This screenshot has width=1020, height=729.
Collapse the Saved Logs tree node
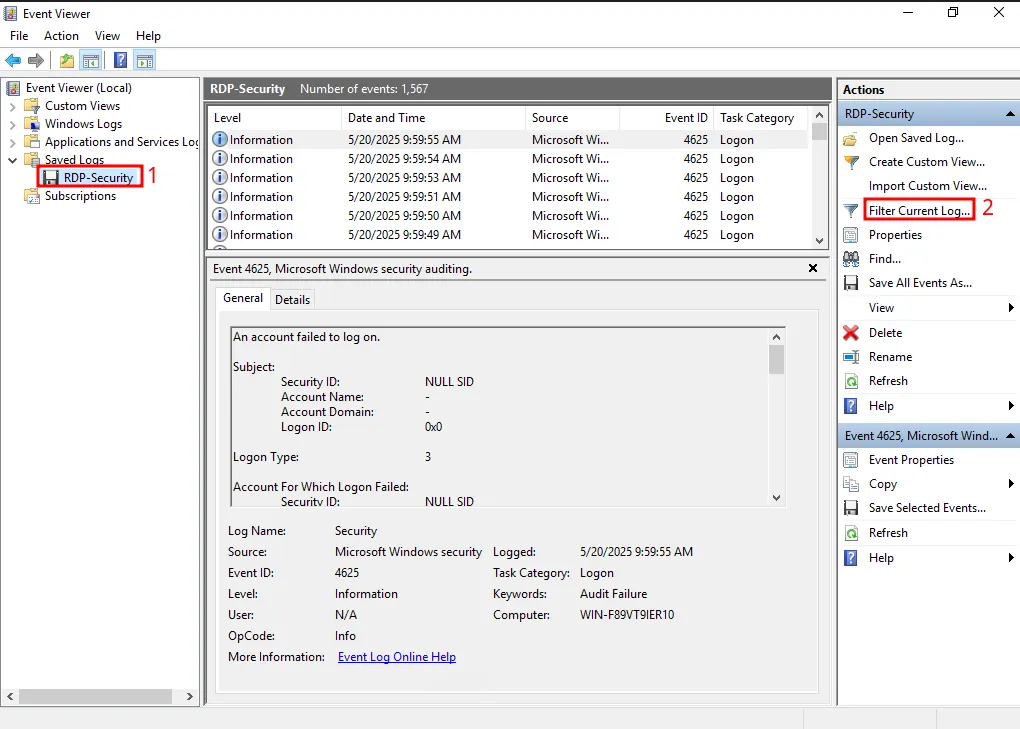pyautogui.click(x=12, y=160)
